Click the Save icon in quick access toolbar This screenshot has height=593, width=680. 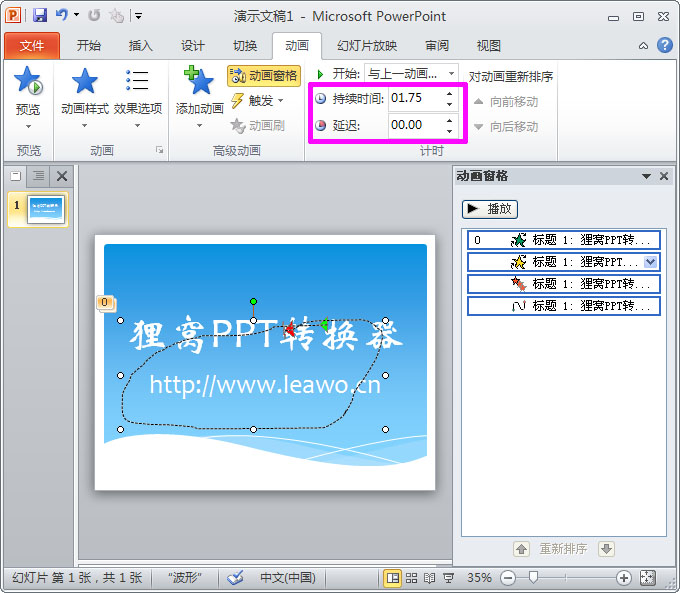point(39,16)
